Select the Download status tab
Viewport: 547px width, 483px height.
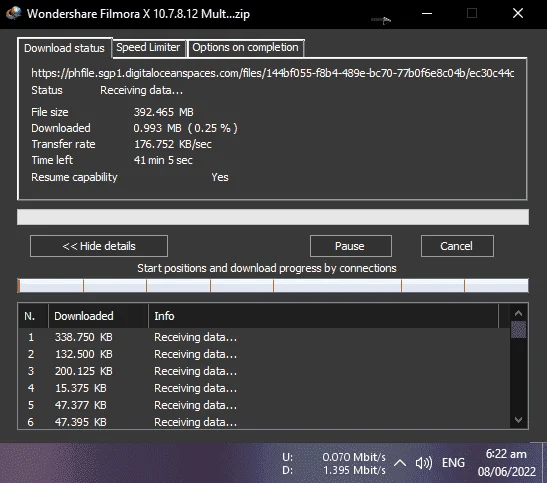[x=65, y=48]
